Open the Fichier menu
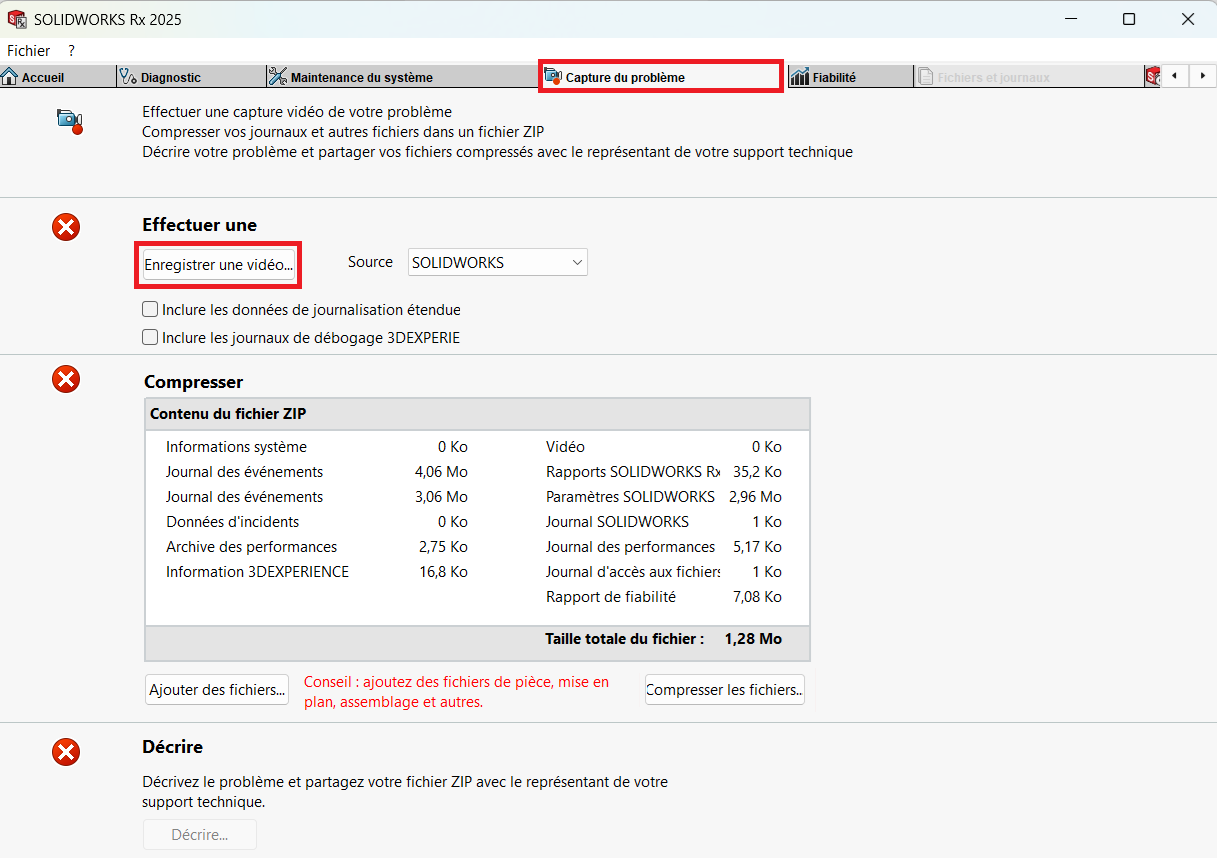This screenshot has width=1217, height=858. pyautogui.click(x=28, y=50)
